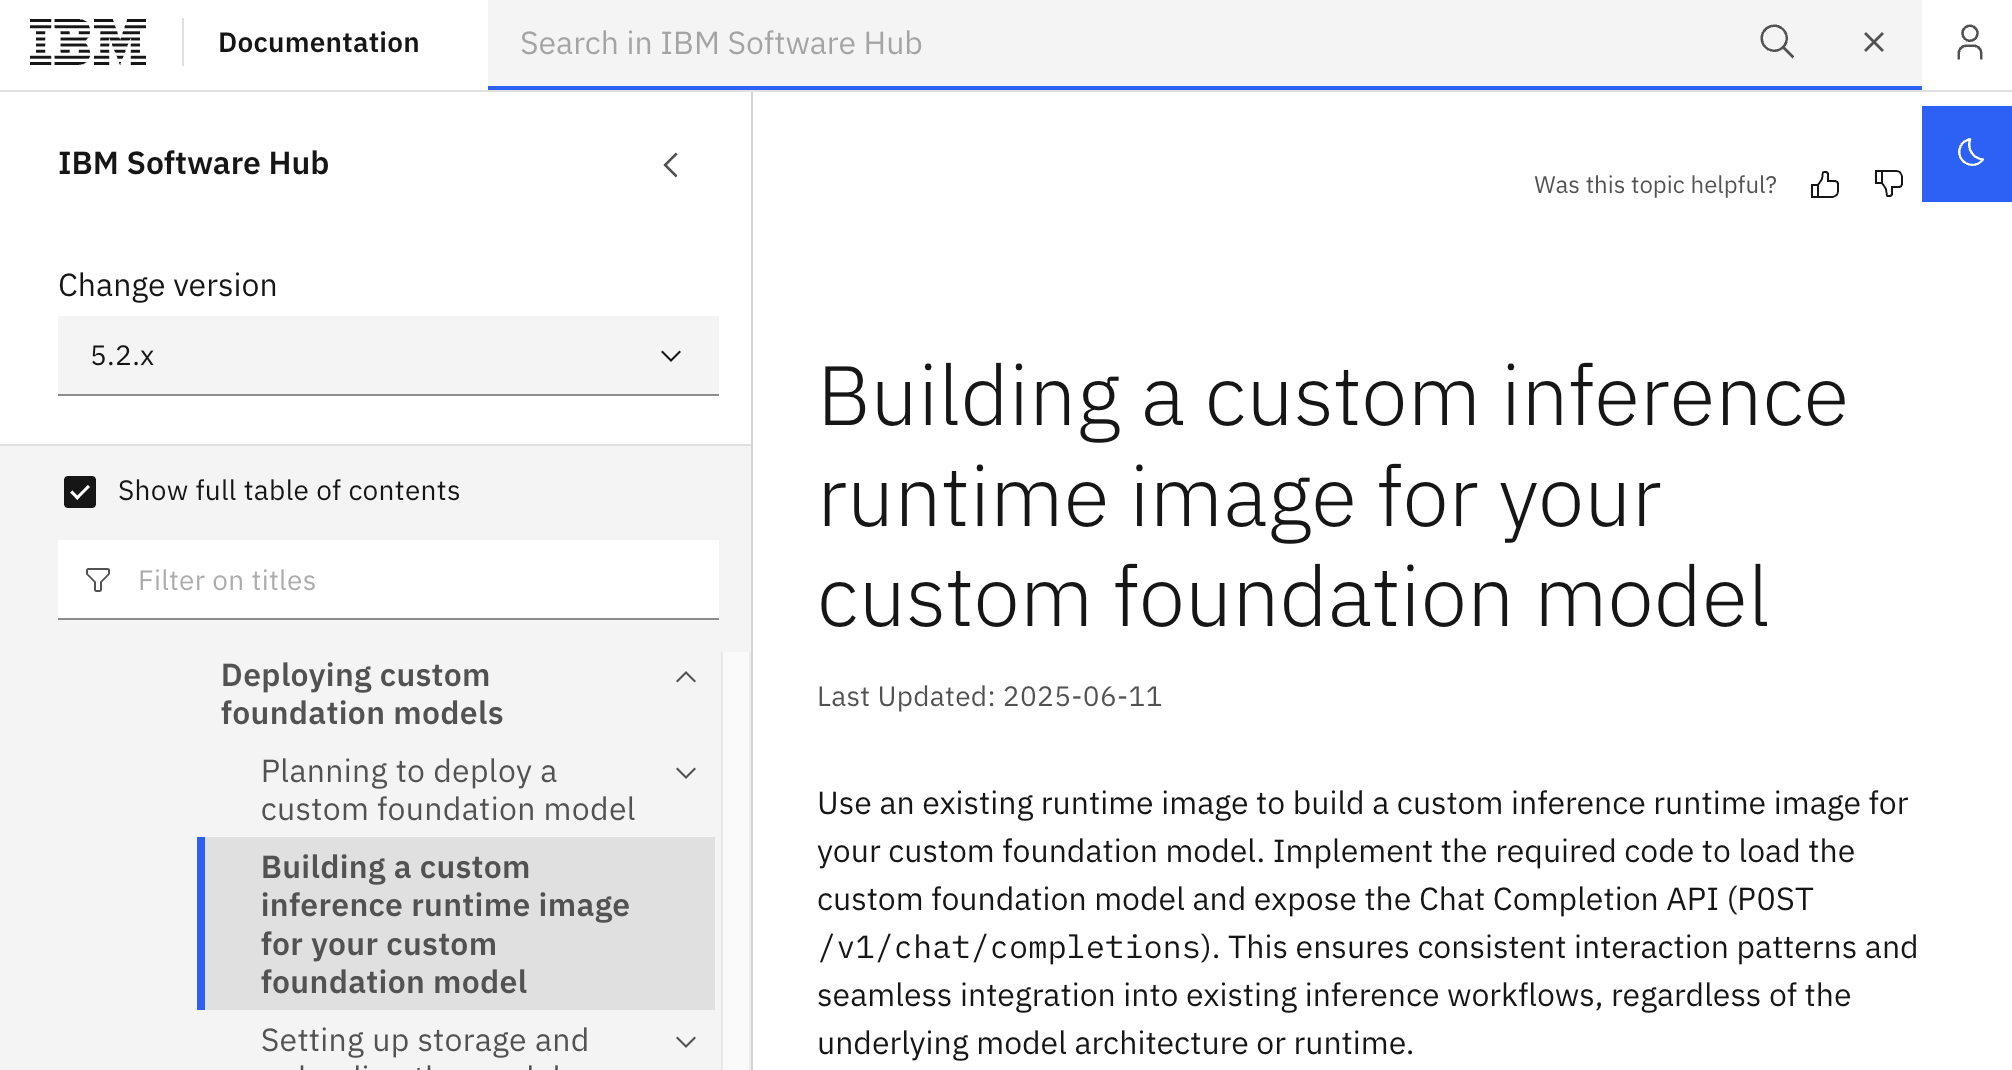Viewport: 2012px width, 1070px height.
Task: Open the 5.2.x version dropdown
Action: pyautogui.click(x=388, y=356)
